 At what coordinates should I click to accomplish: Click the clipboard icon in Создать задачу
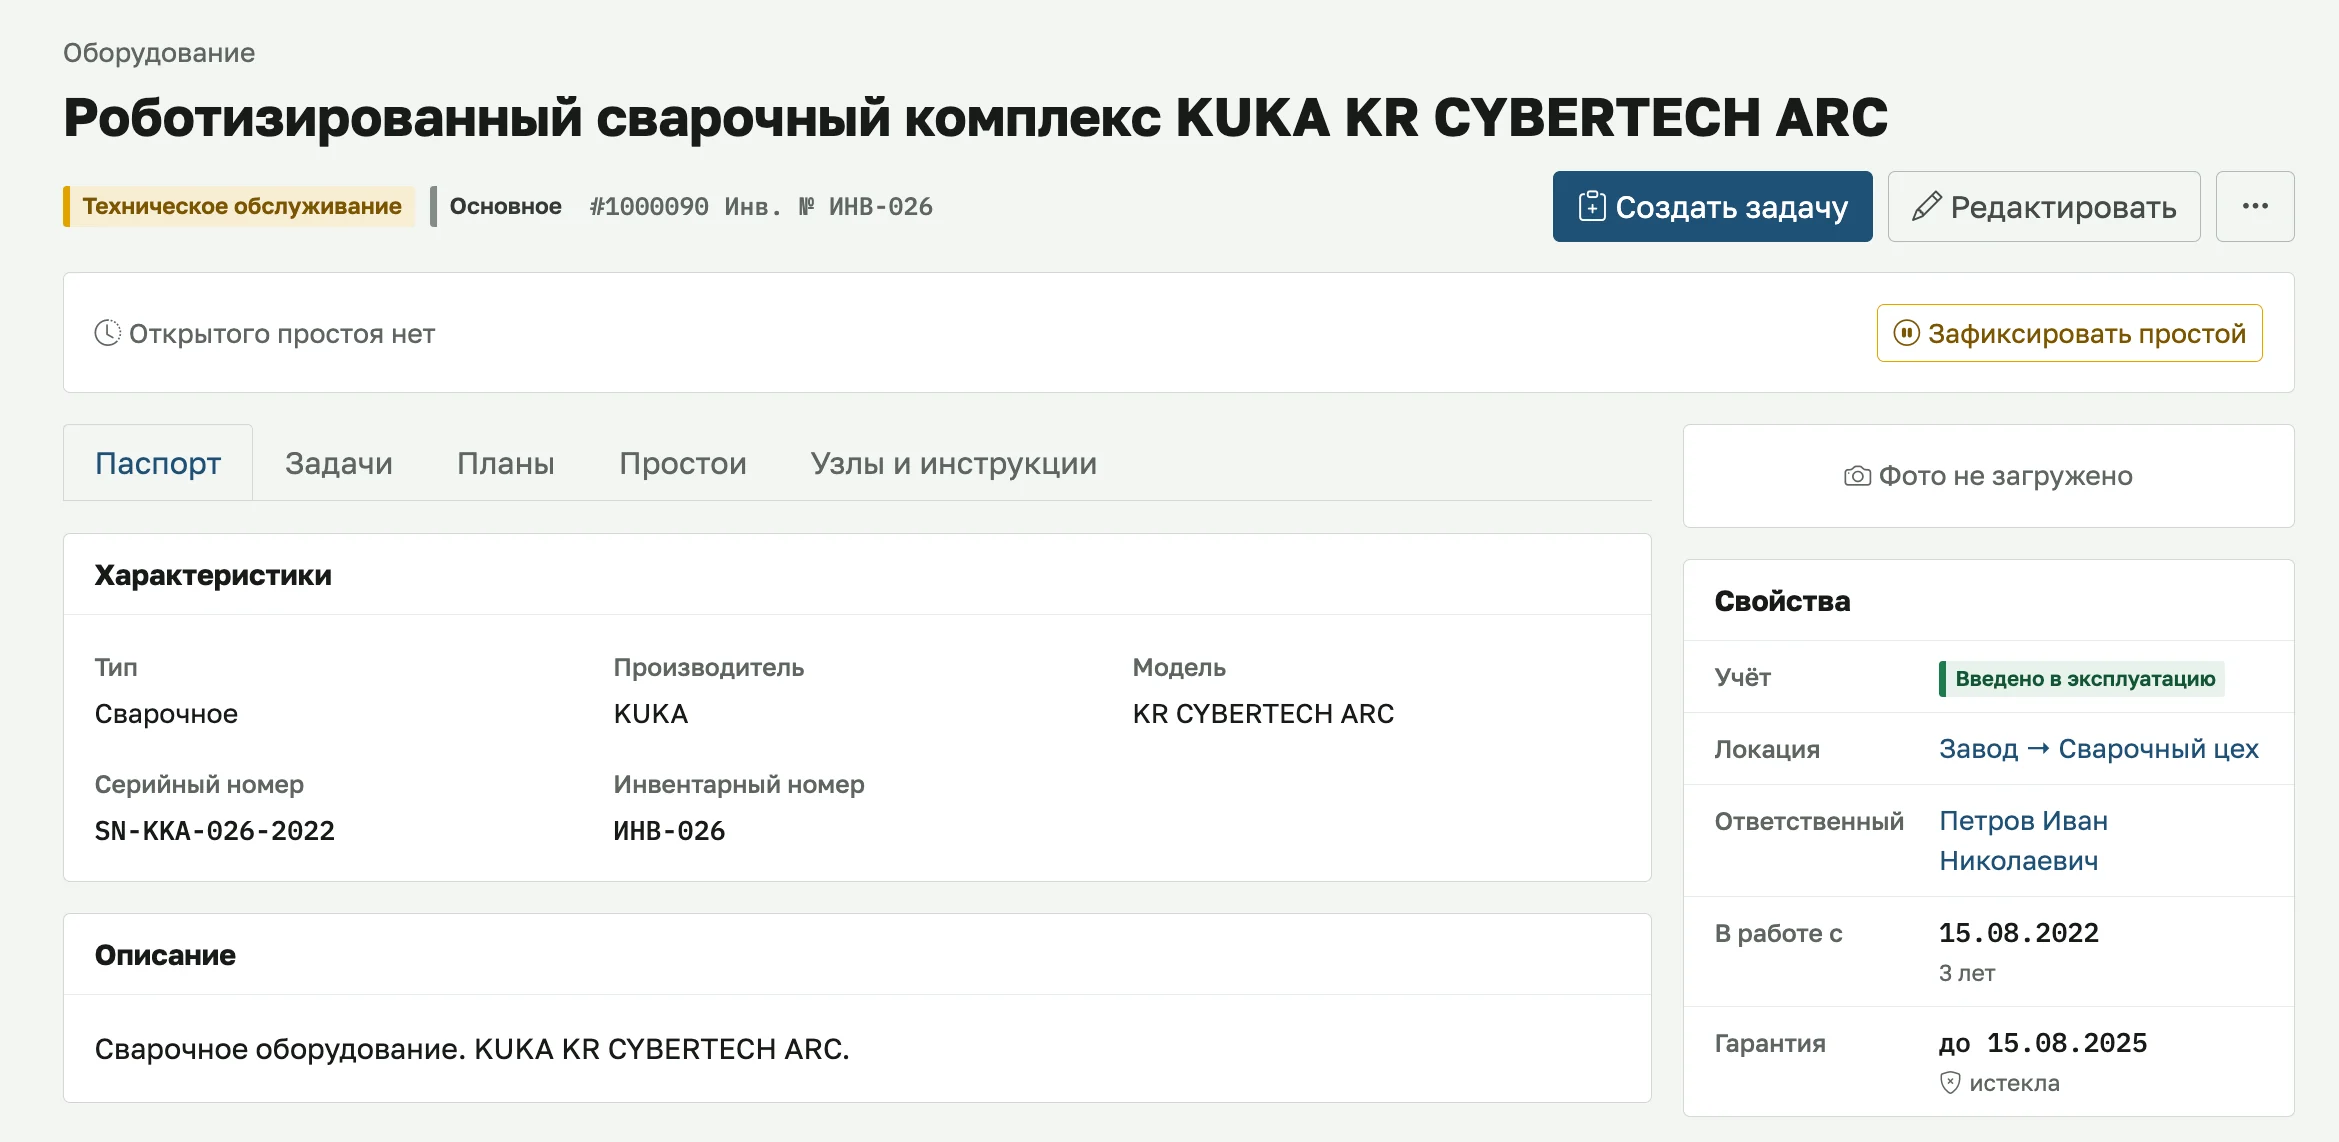click(1591, 206)
